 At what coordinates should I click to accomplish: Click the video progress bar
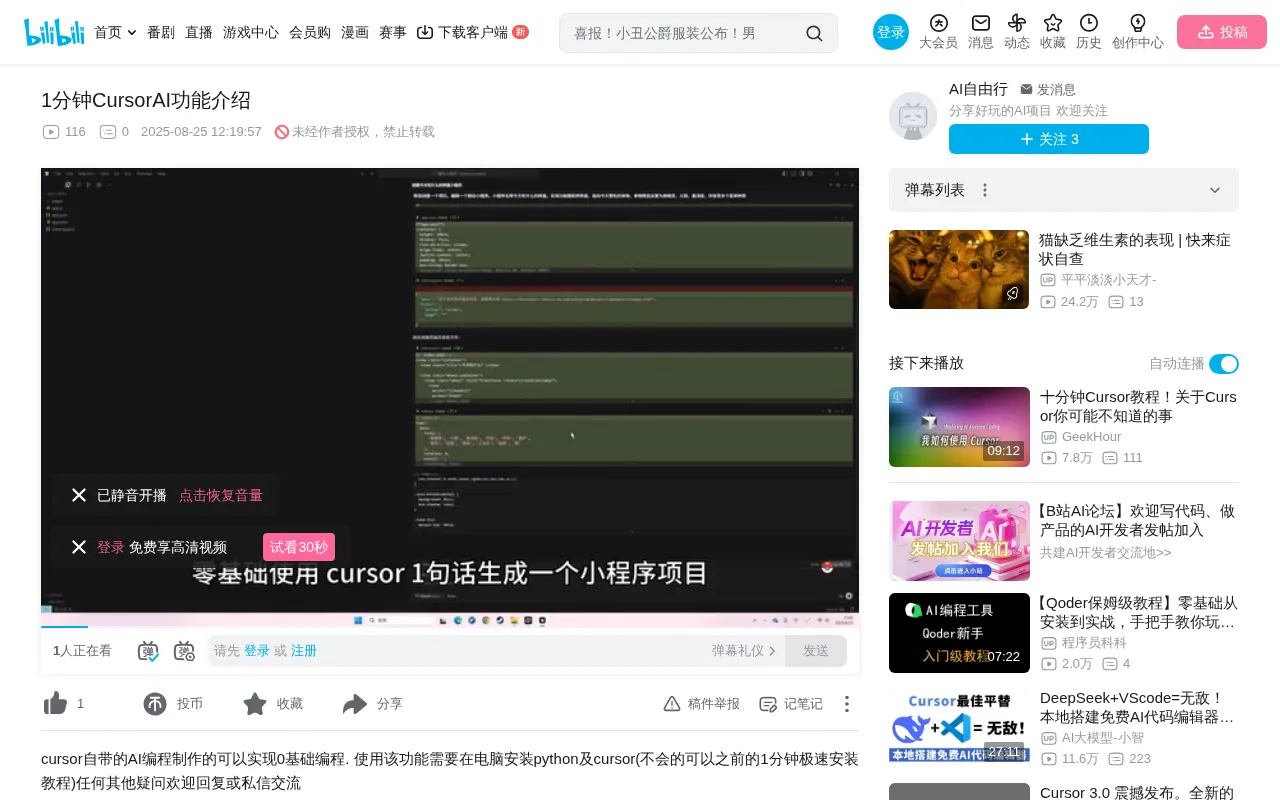point(450,627)
